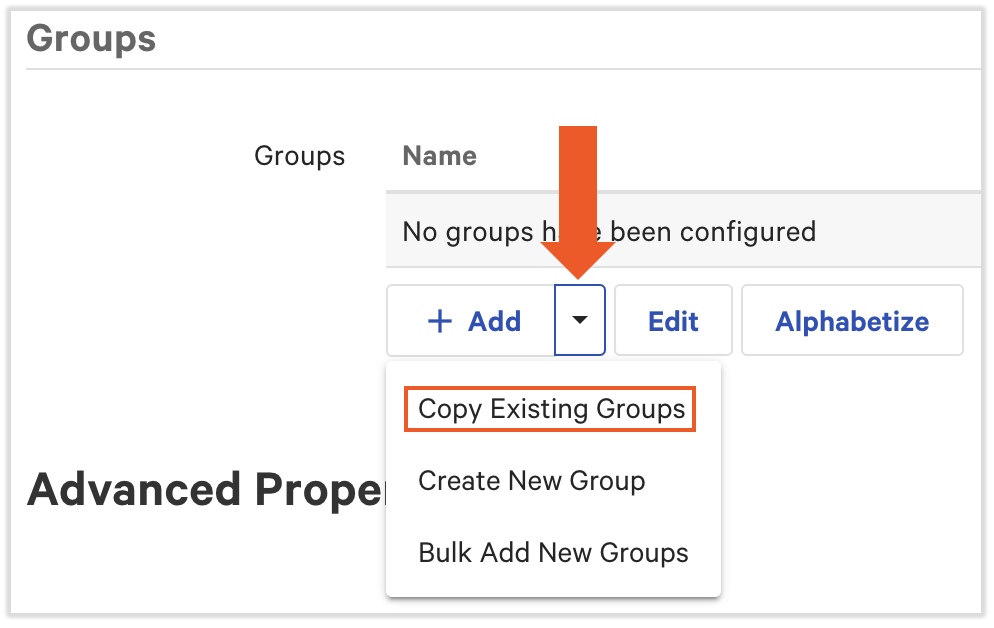Click the Edit button
The height and width of the screenshot is (628, 994).
[673, 321]
